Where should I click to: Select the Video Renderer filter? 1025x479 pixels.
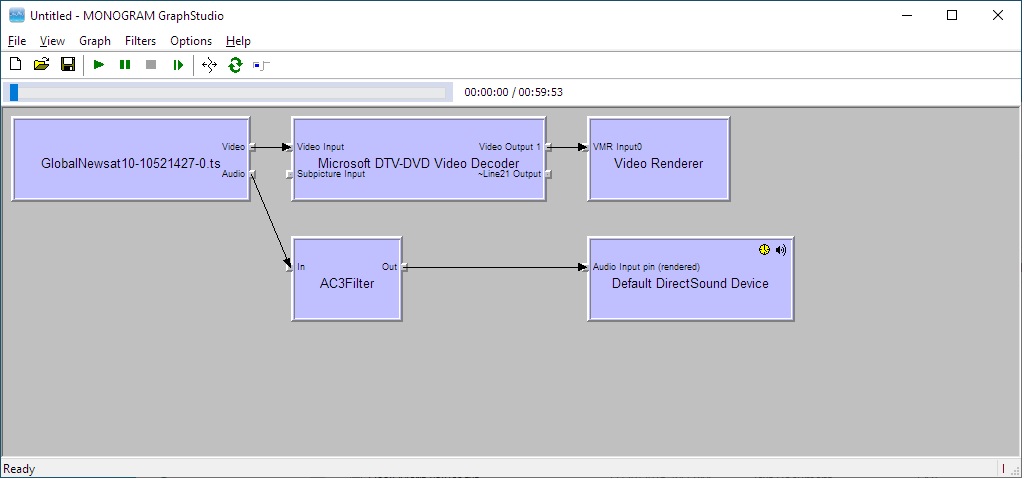point(658,159)
